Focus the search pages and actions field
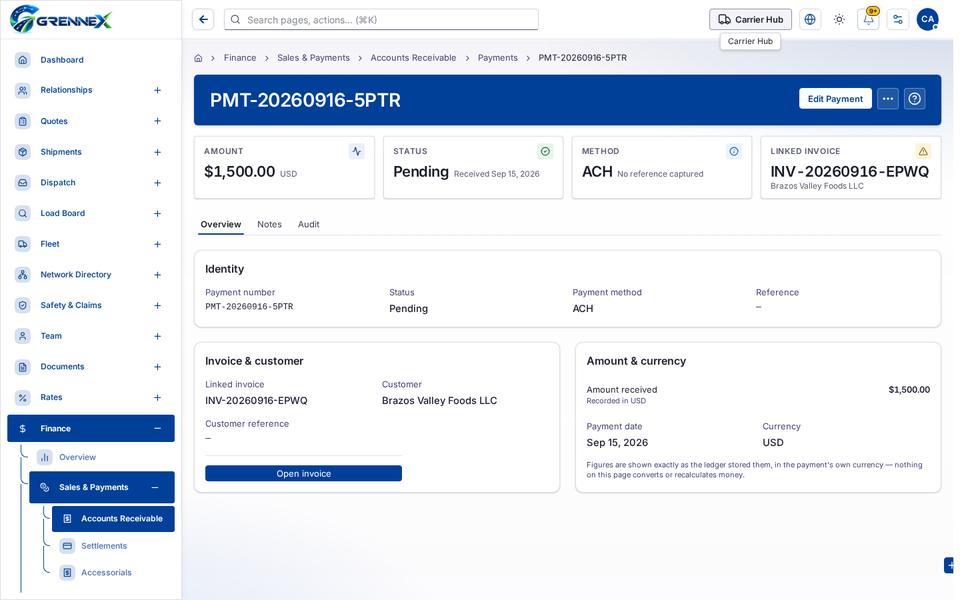This screenshot has width=960, height=600. [381, 20]
